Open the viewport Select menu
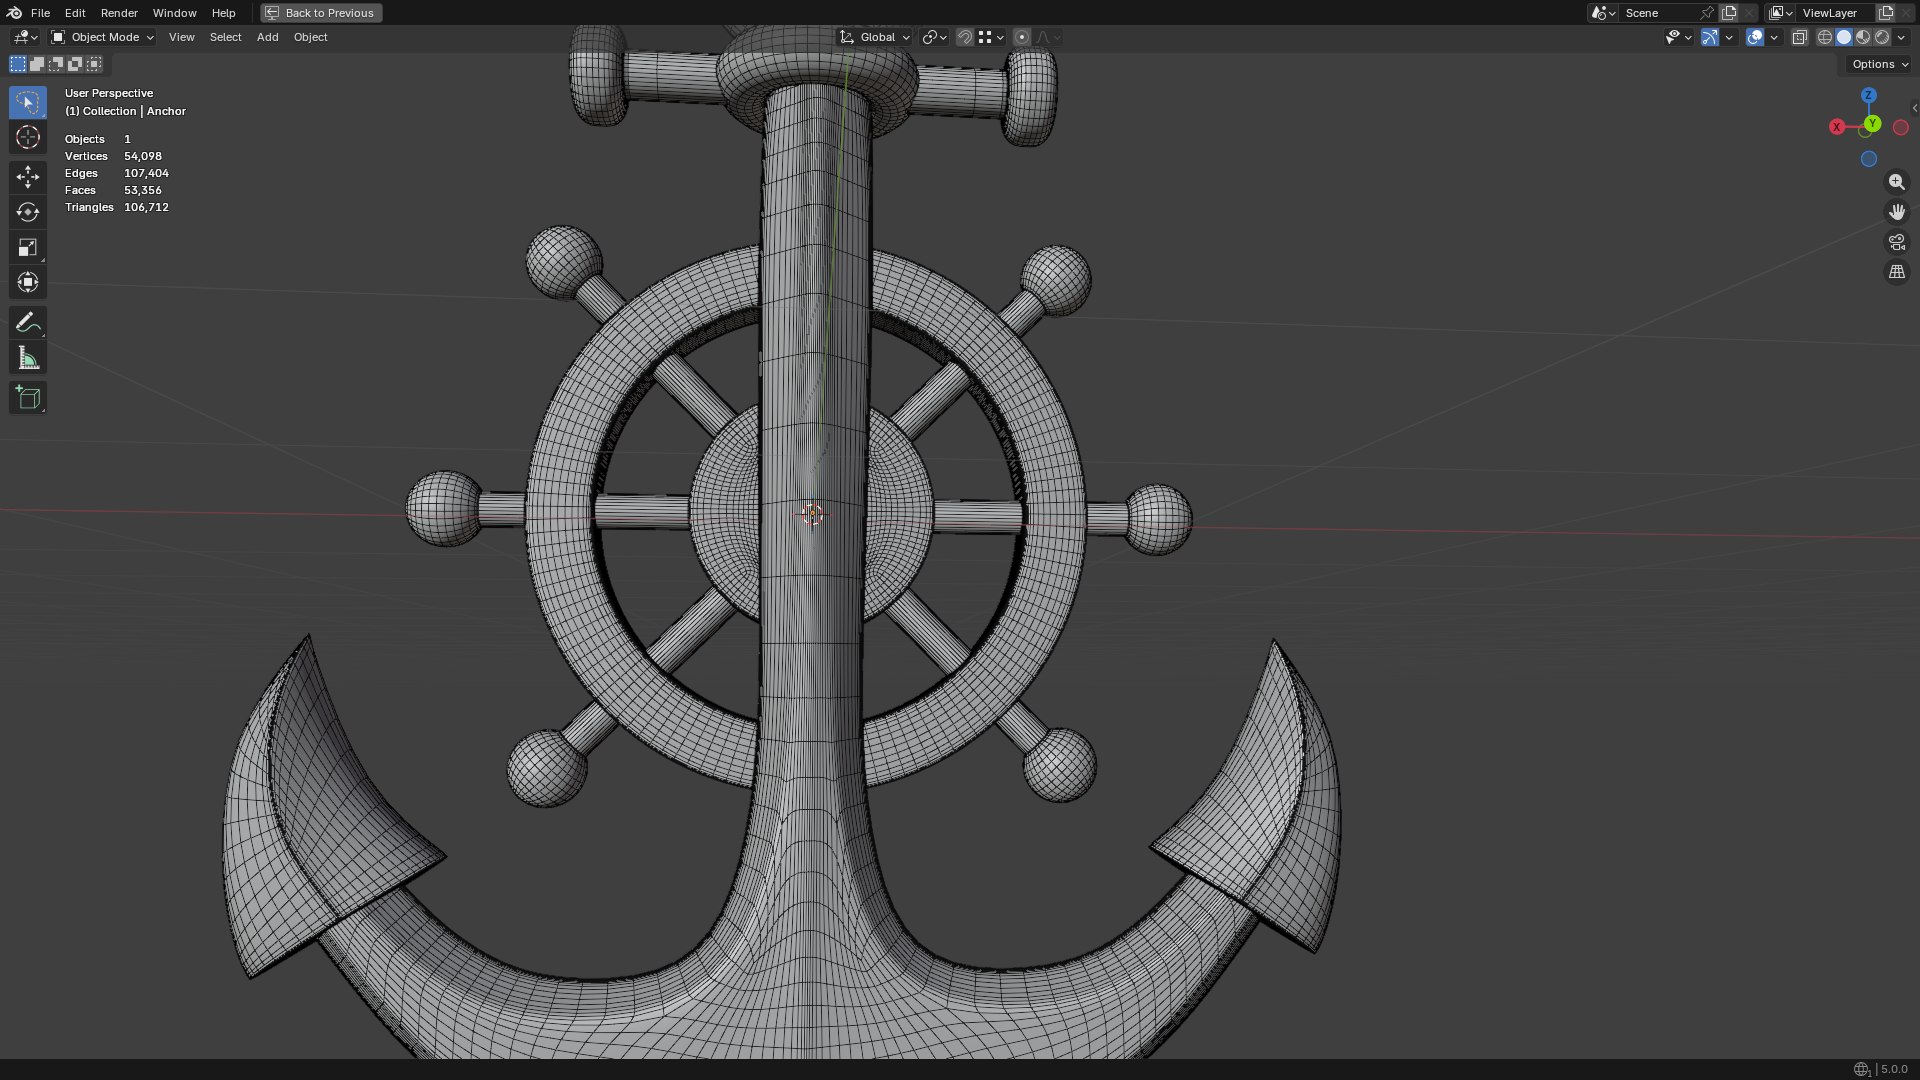The width and height of the screenshot is (1920, 1080). point(225,37)
